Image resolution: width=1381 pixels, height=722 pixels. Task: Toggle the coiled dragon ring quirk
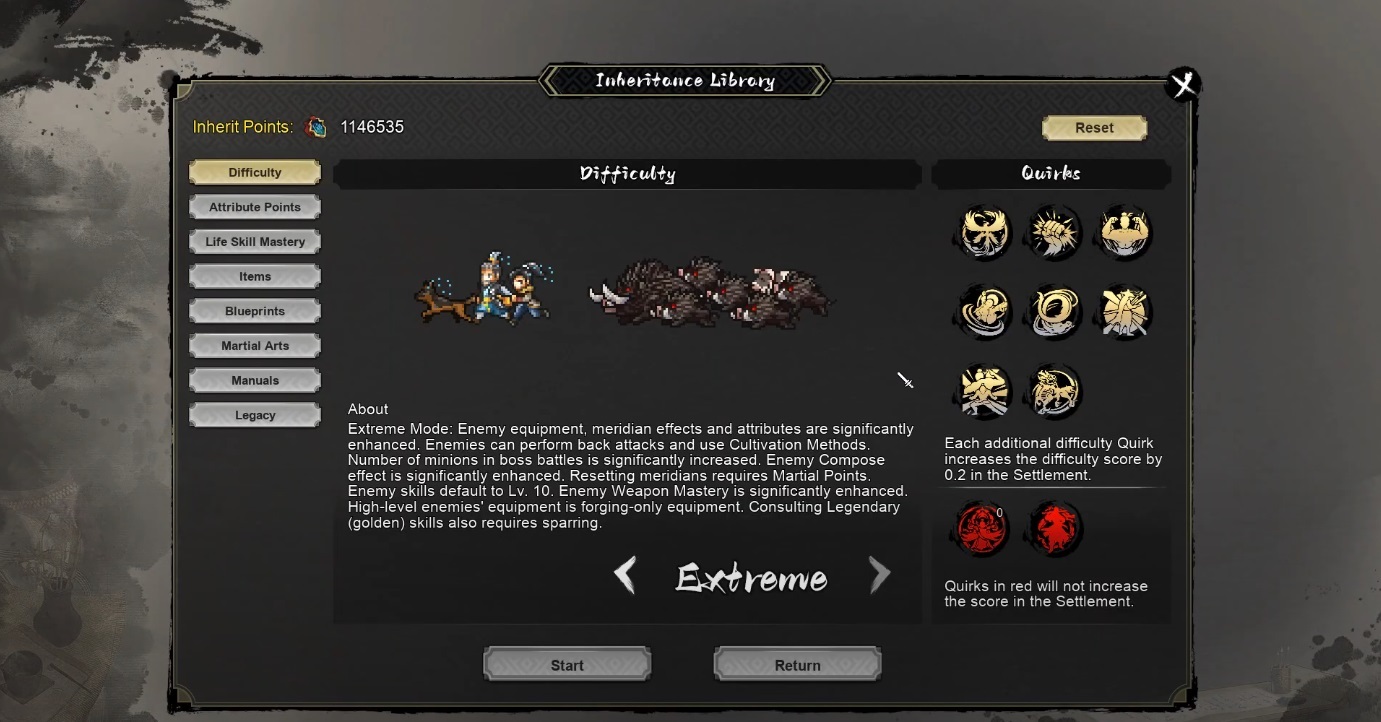[1054, 311]
